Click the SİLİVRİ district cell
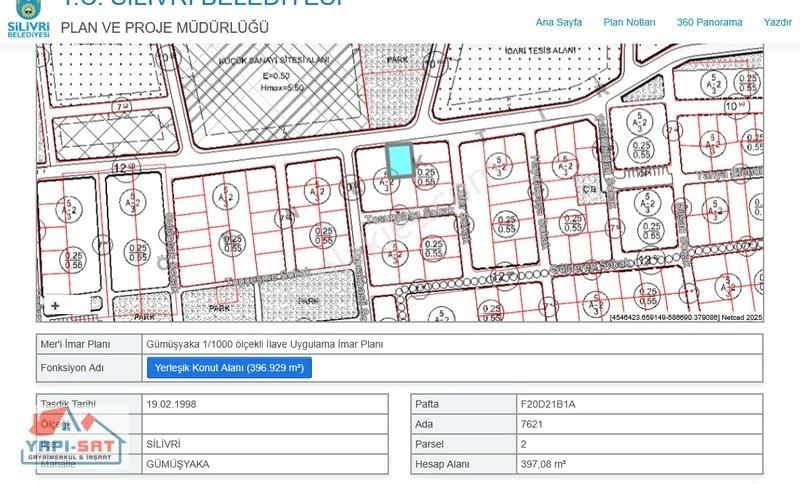This screenshot has width=800, height=484. [265, 444]
